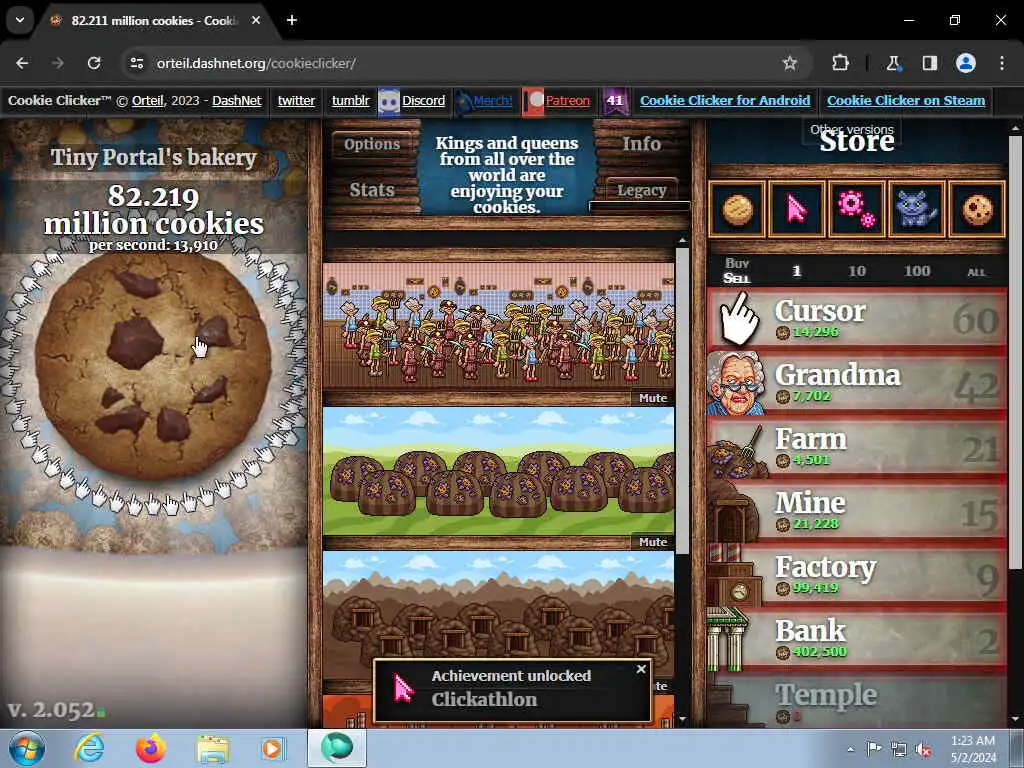The width and height of the screenshot is (1024, 768).
Task: Close the Cookie Clicker browser tab
Action: click(256, 20)
